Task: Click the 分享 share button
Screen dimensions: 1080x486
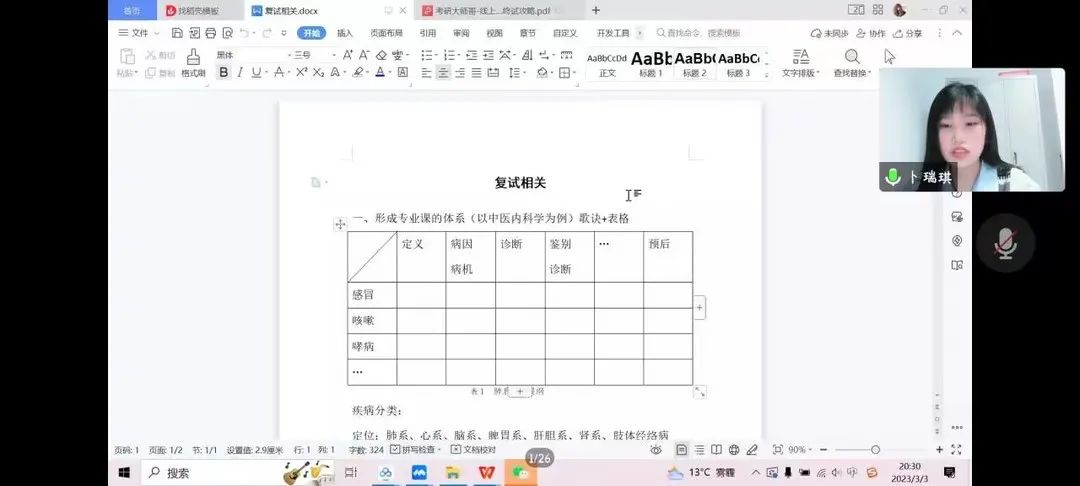Action: pyautogui.click(x=908, y=33)
